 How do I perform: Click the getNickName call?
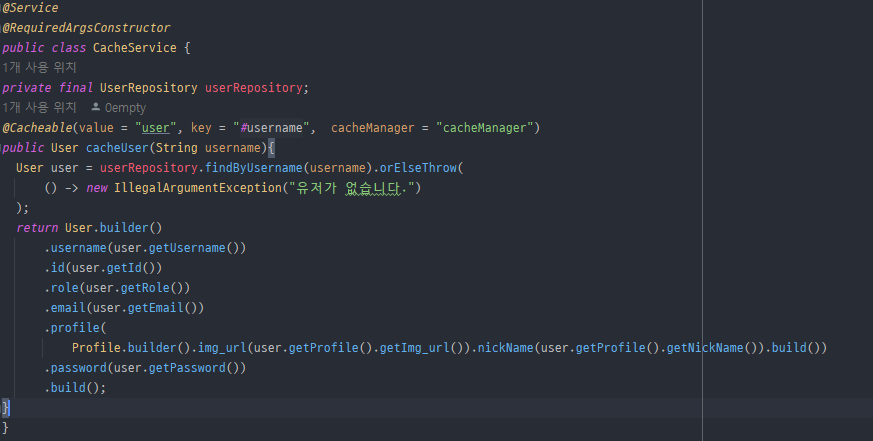[705, 349]
